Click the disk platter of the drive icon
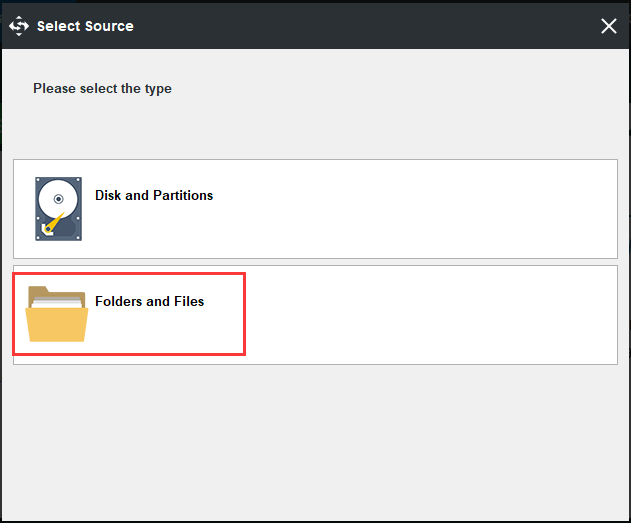The image size is (631, 523). point(57,199)
